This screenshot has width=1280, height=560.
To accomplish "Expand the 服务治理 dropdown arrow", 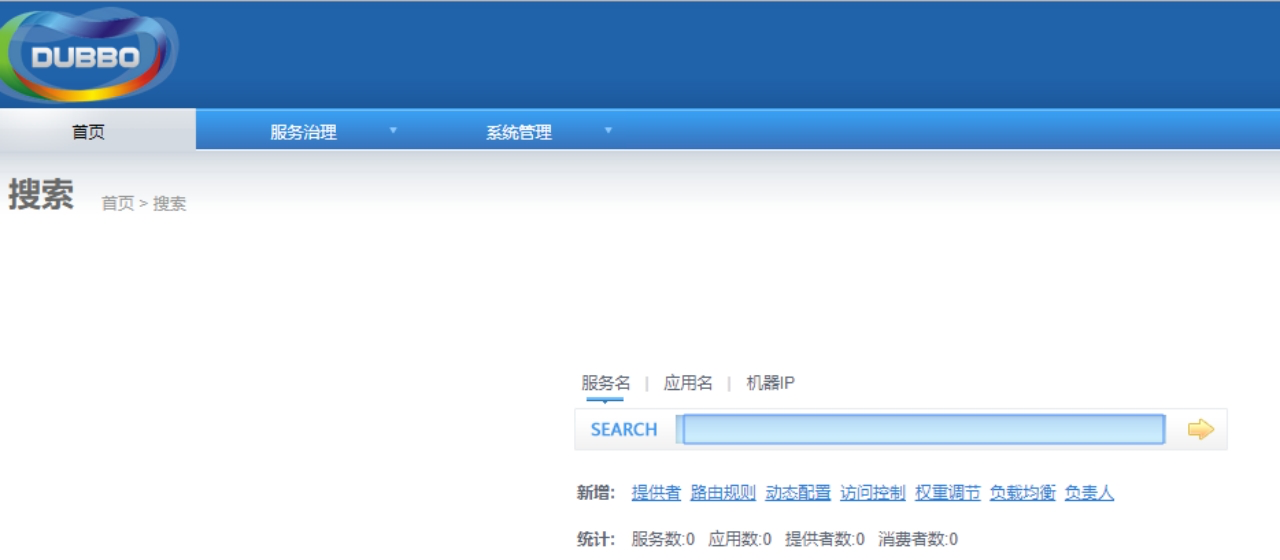I will 393,130.
